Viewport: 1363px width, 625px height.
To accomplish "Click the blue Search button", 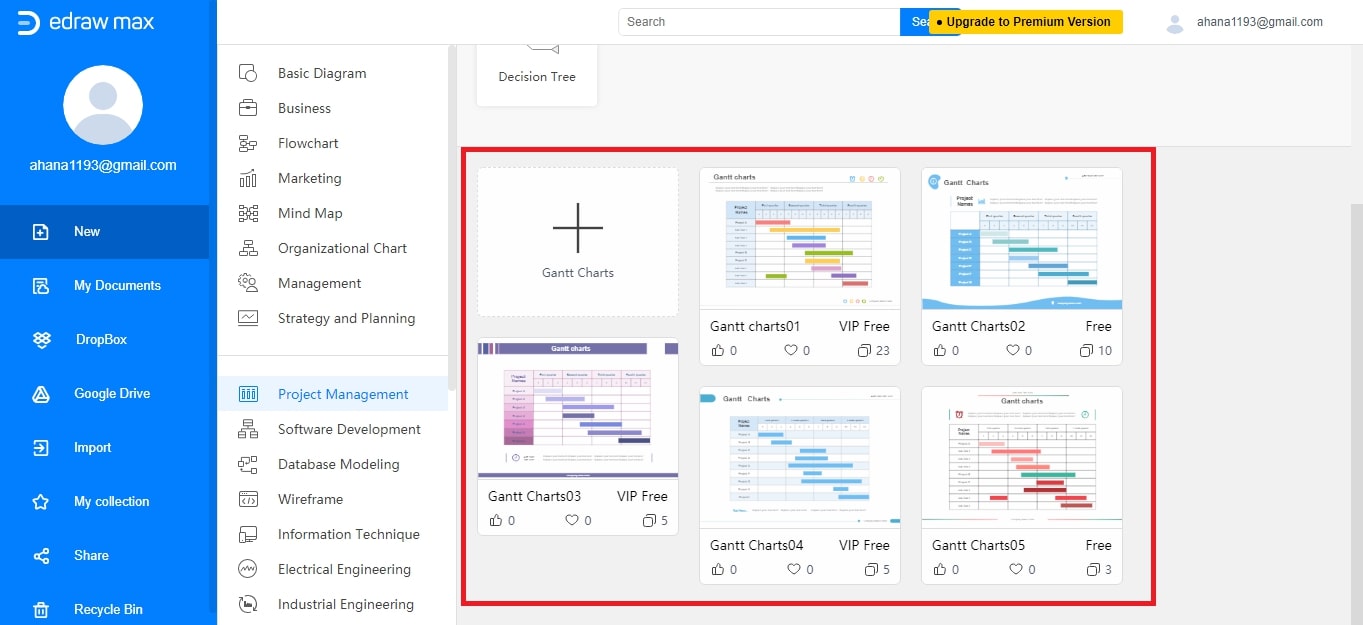I will (x=915, y=22).
